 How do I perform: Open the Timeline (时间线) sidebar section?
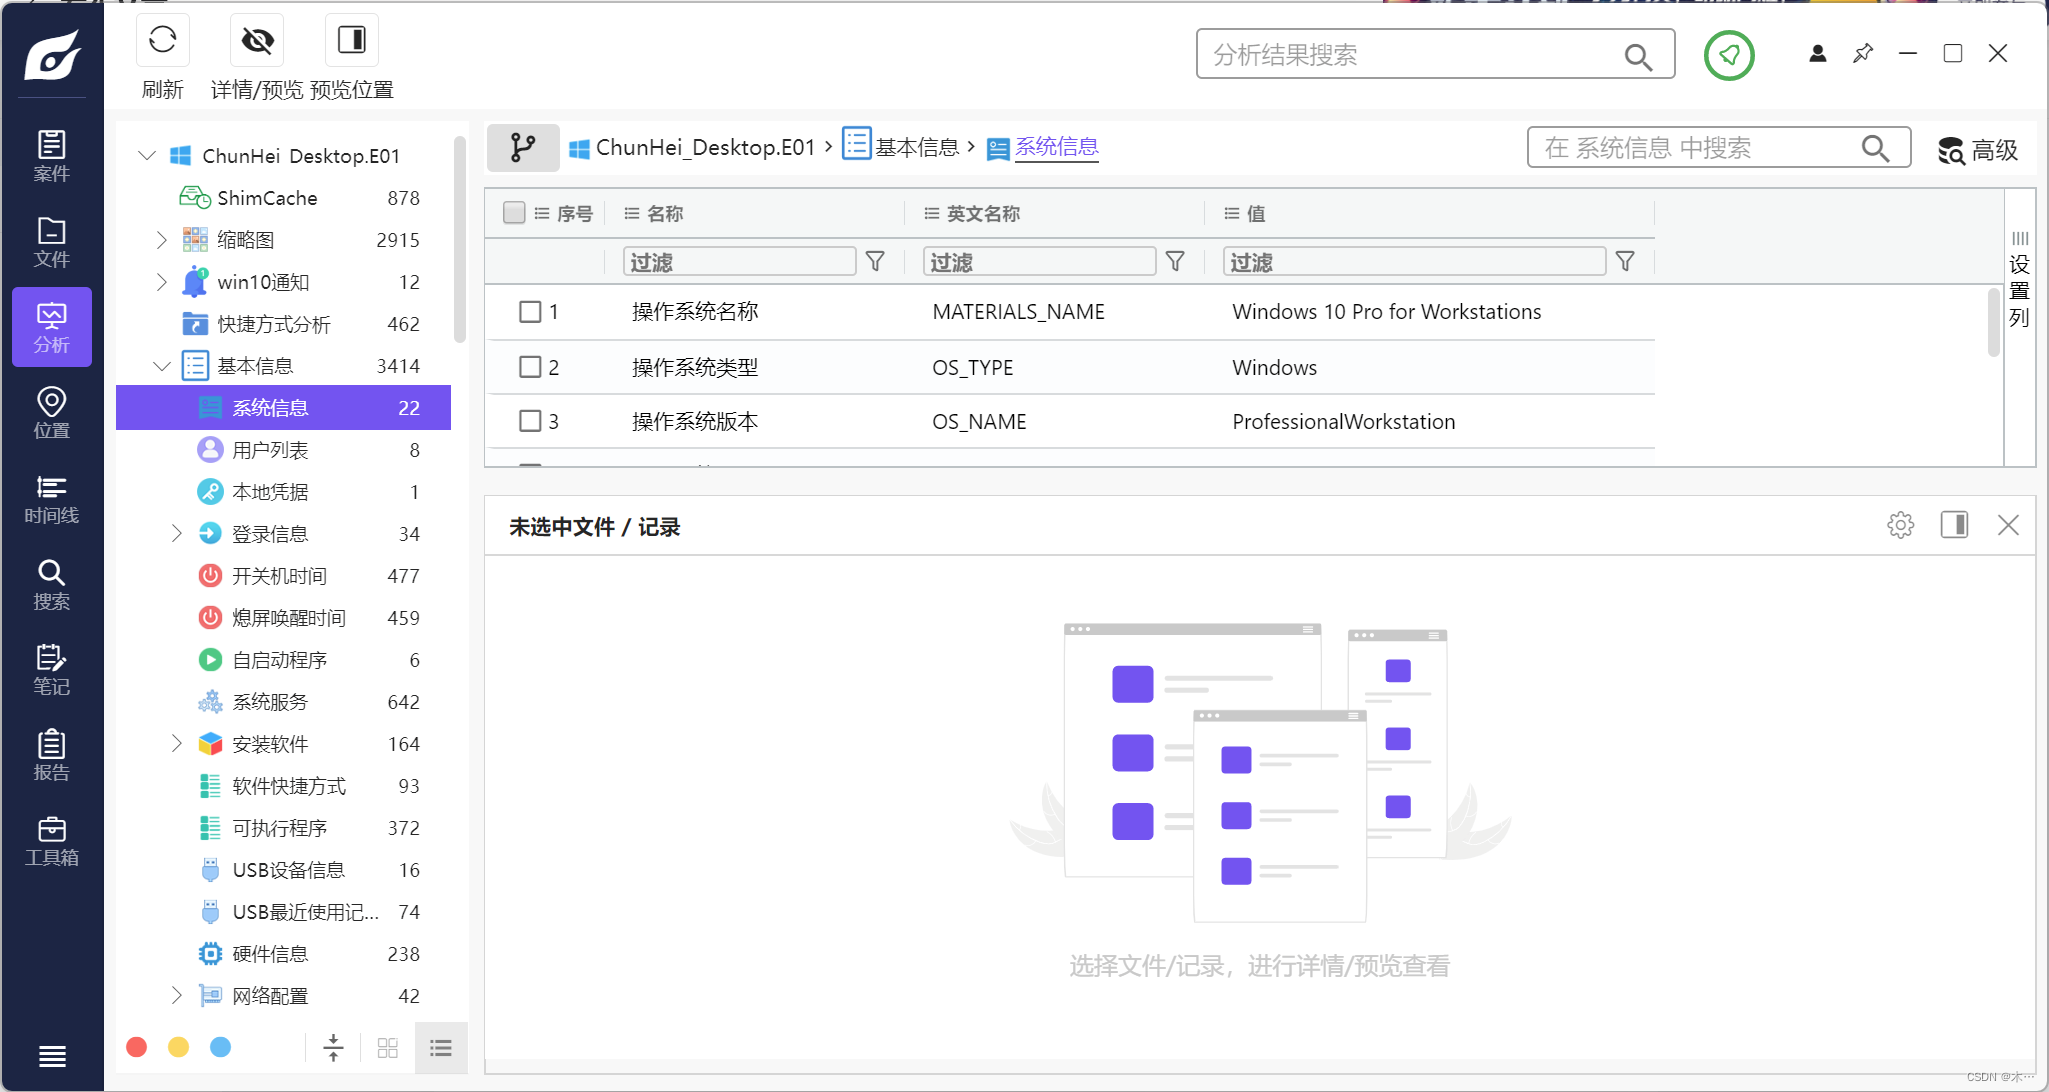click(x=52, y=499)
